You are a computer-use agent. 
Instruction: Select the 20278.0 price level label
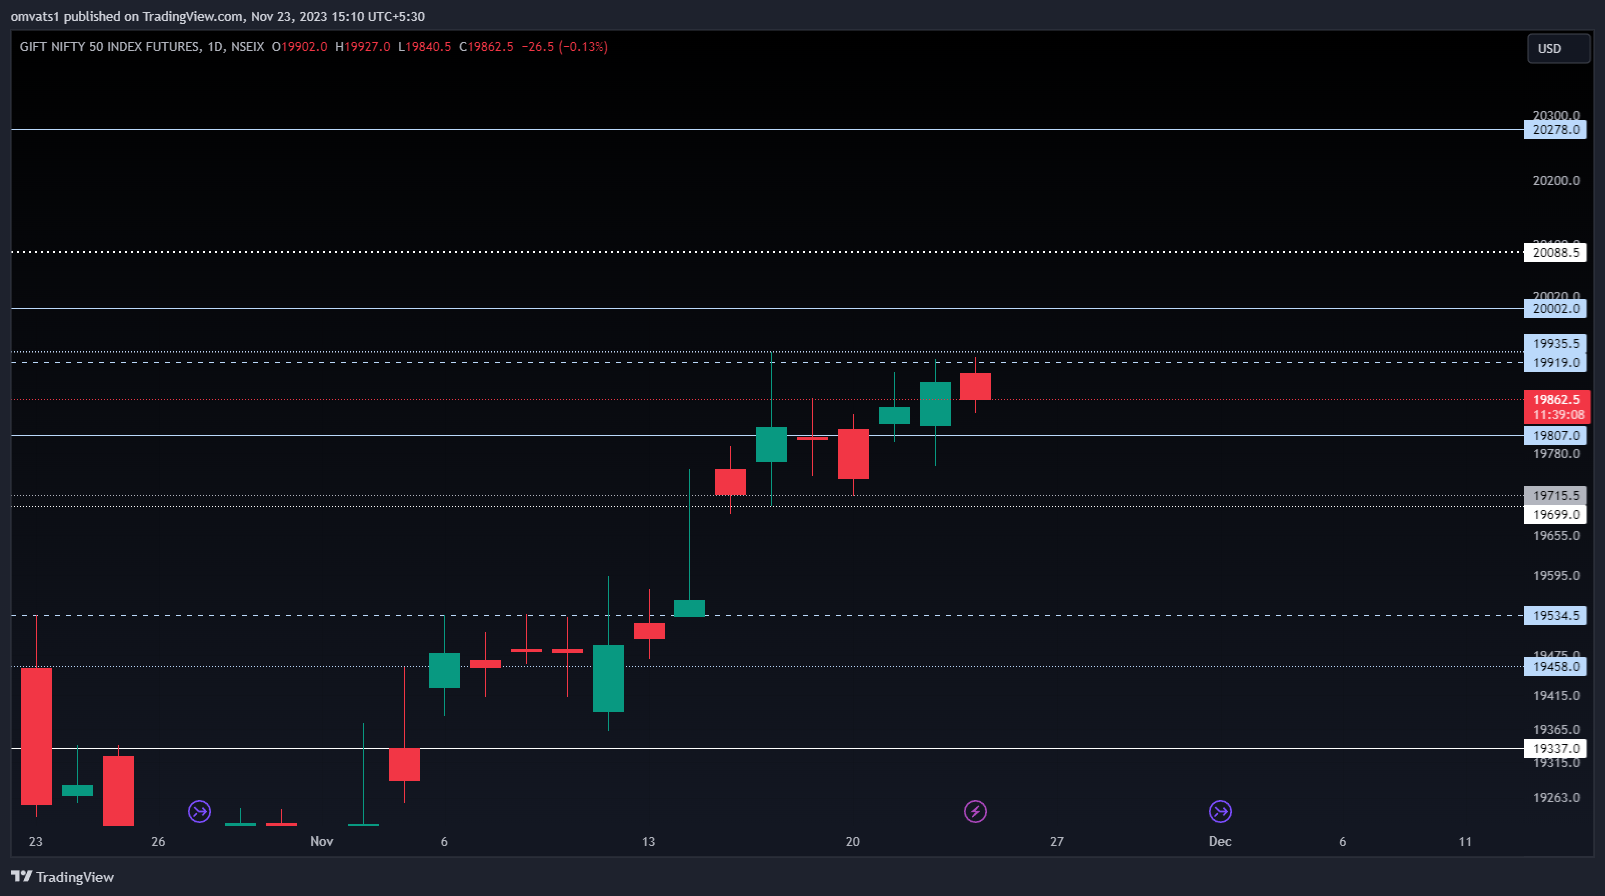[1555, 130]
